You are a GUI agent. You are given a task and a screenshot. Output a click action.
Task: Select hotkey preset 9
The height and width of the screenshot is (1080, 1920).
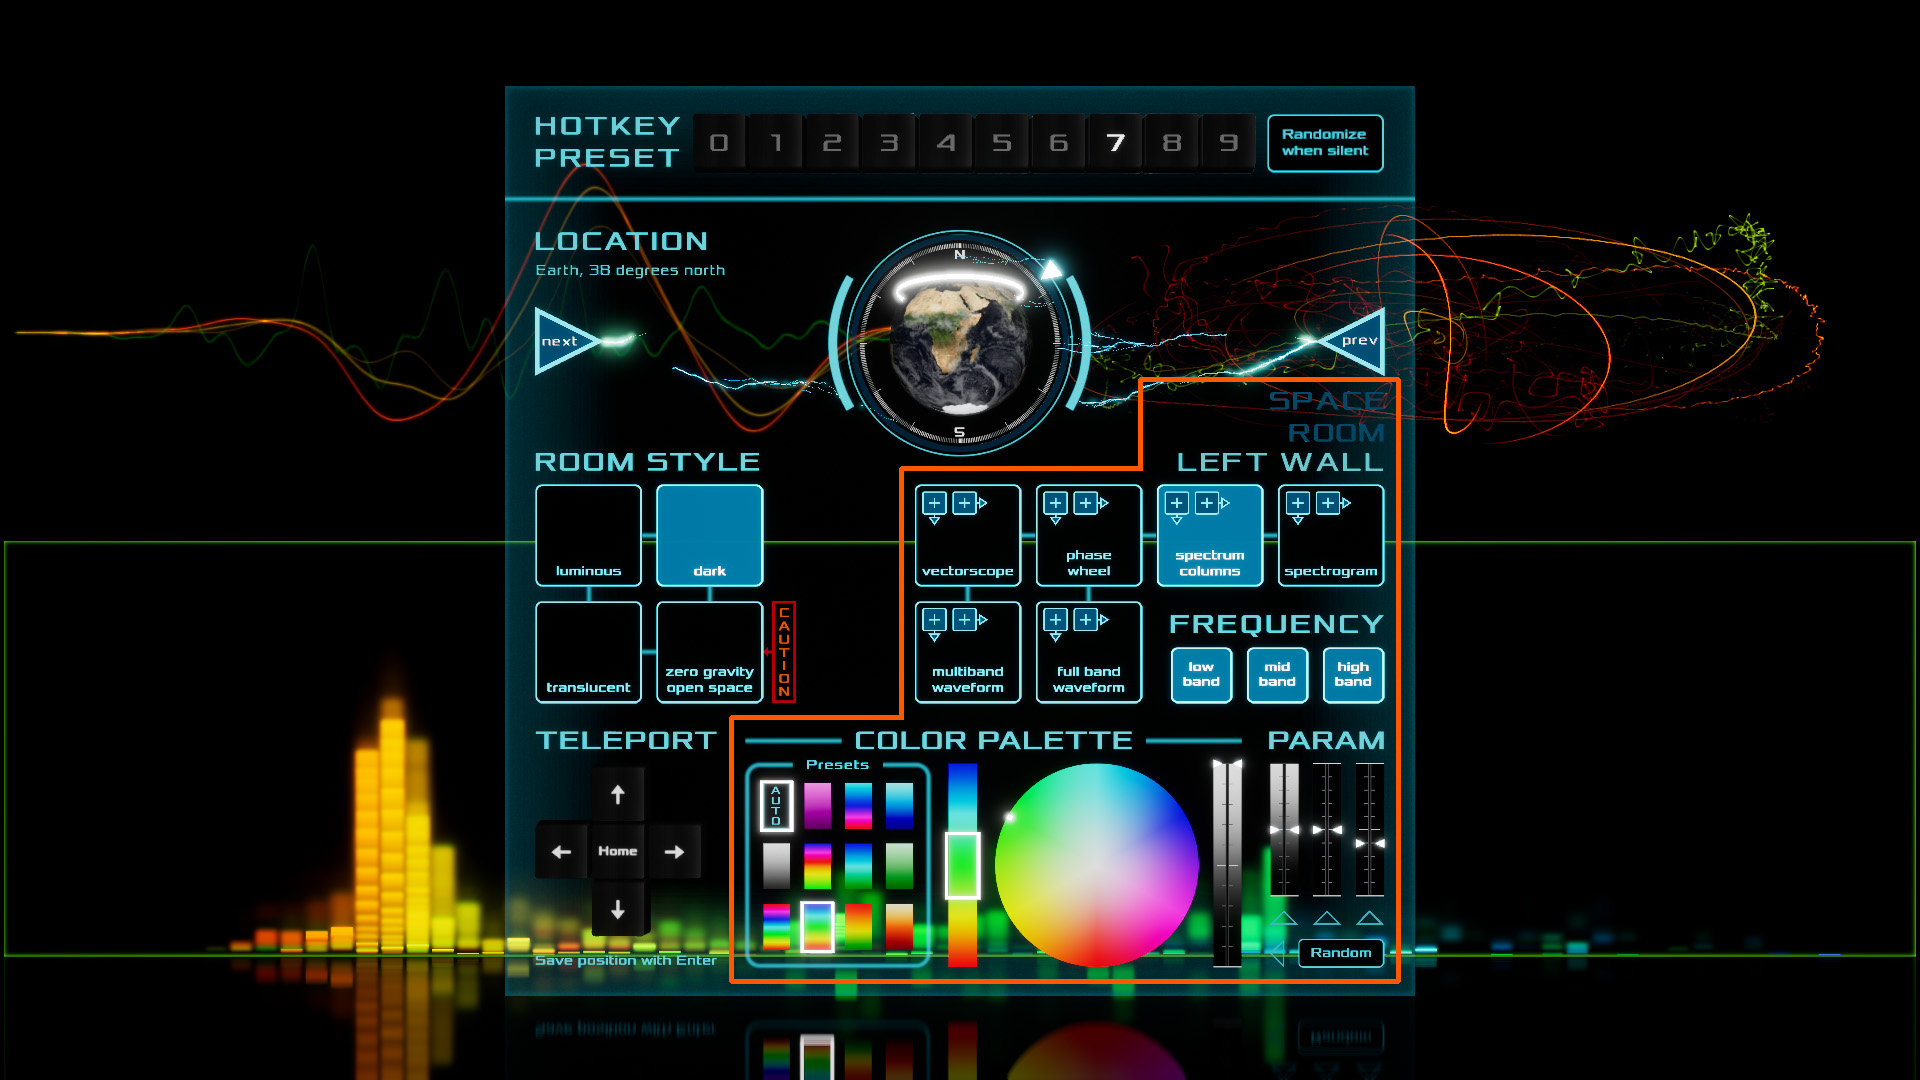1228,143
